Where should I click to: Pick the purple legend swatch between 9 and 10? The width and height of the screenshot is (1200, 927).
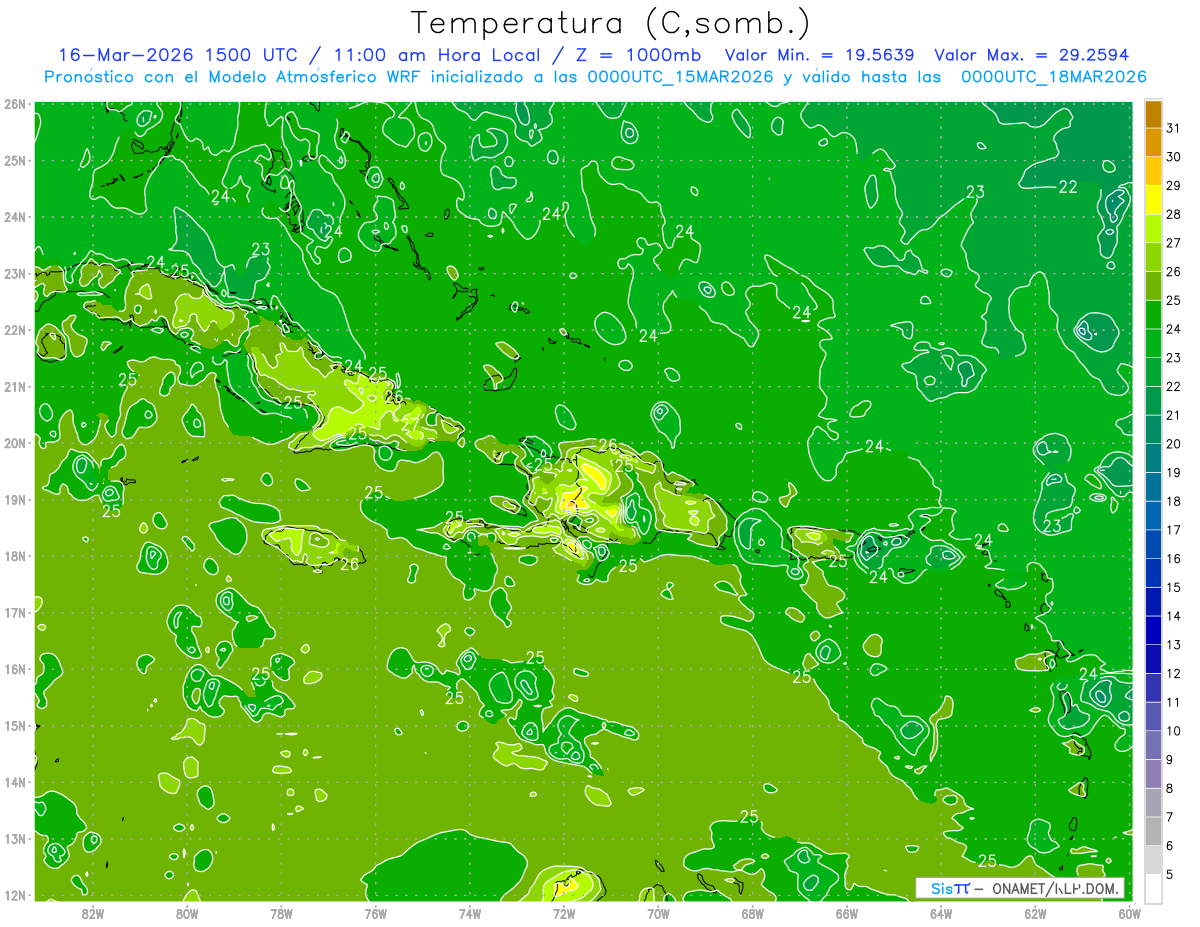pyautogui.click(x=1153, y=745)
